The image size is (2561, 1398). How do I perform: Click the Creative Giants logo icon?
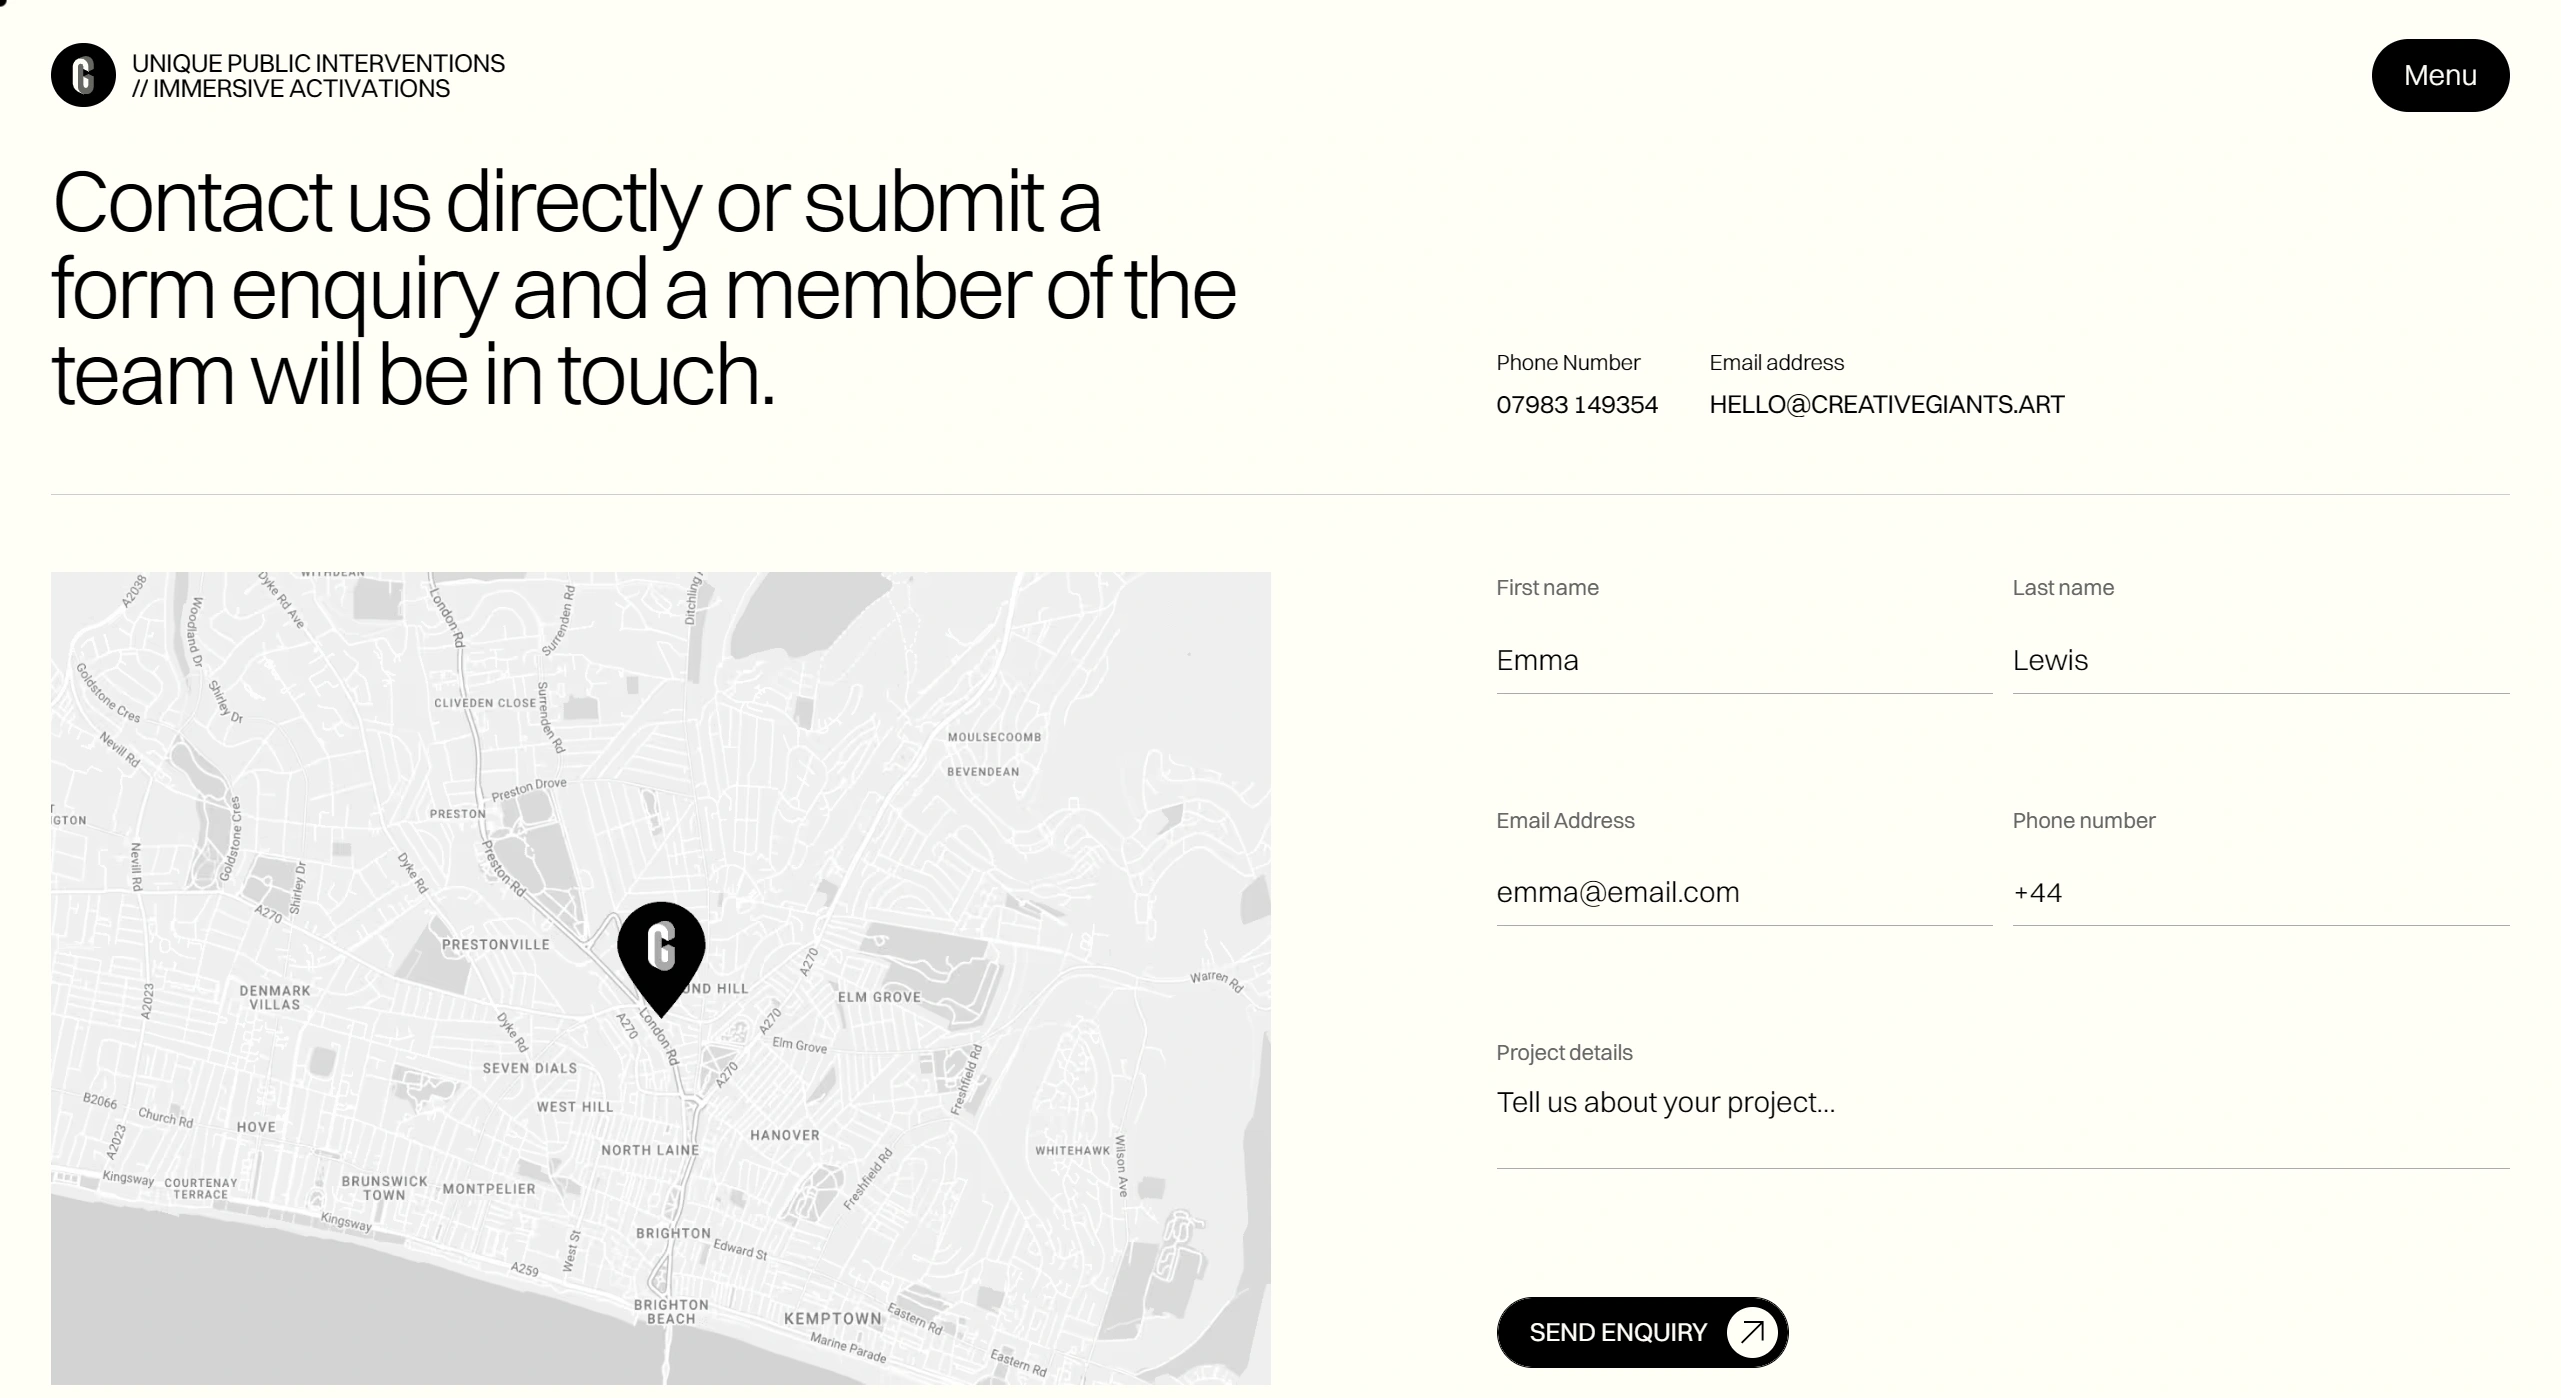coord(83,75)
